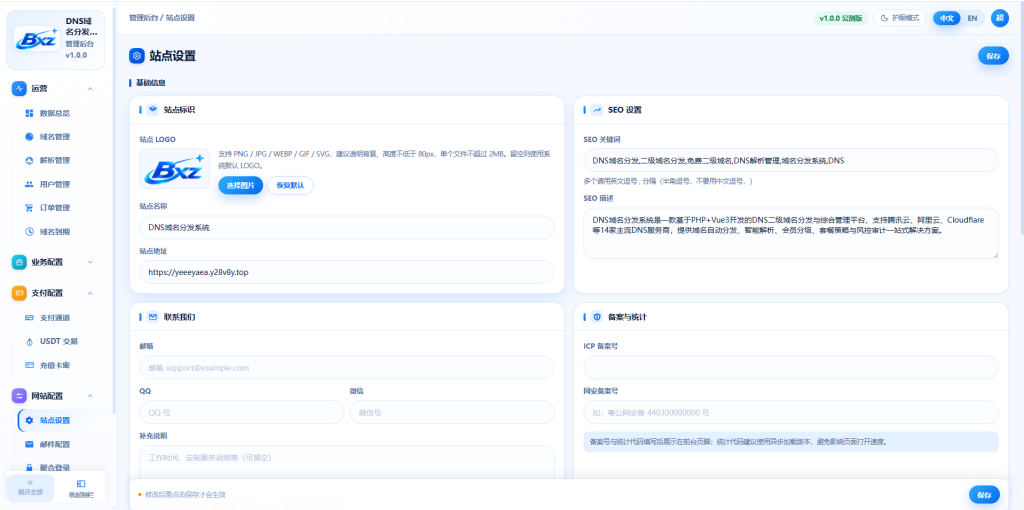1024x510 pixels.
Task: Click the 微信号 input field
Action: (x=452, y=413)
